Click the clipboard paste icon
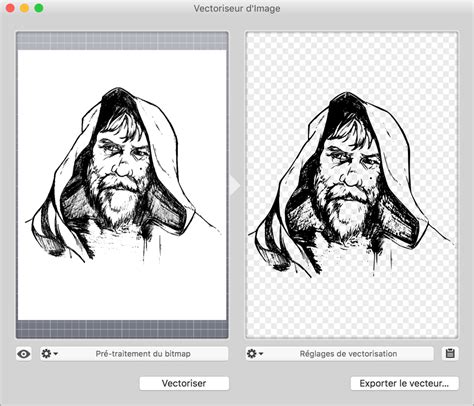474x406 pixels. pyautogui.click(x=450, y=354)
